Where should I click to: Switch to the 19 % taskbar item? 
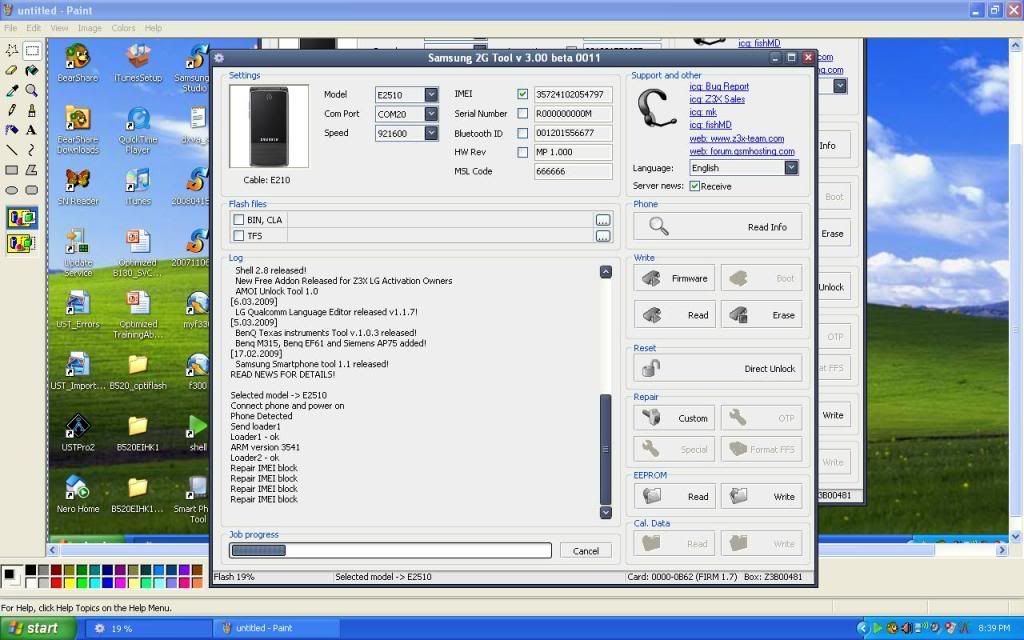[149, 628]
